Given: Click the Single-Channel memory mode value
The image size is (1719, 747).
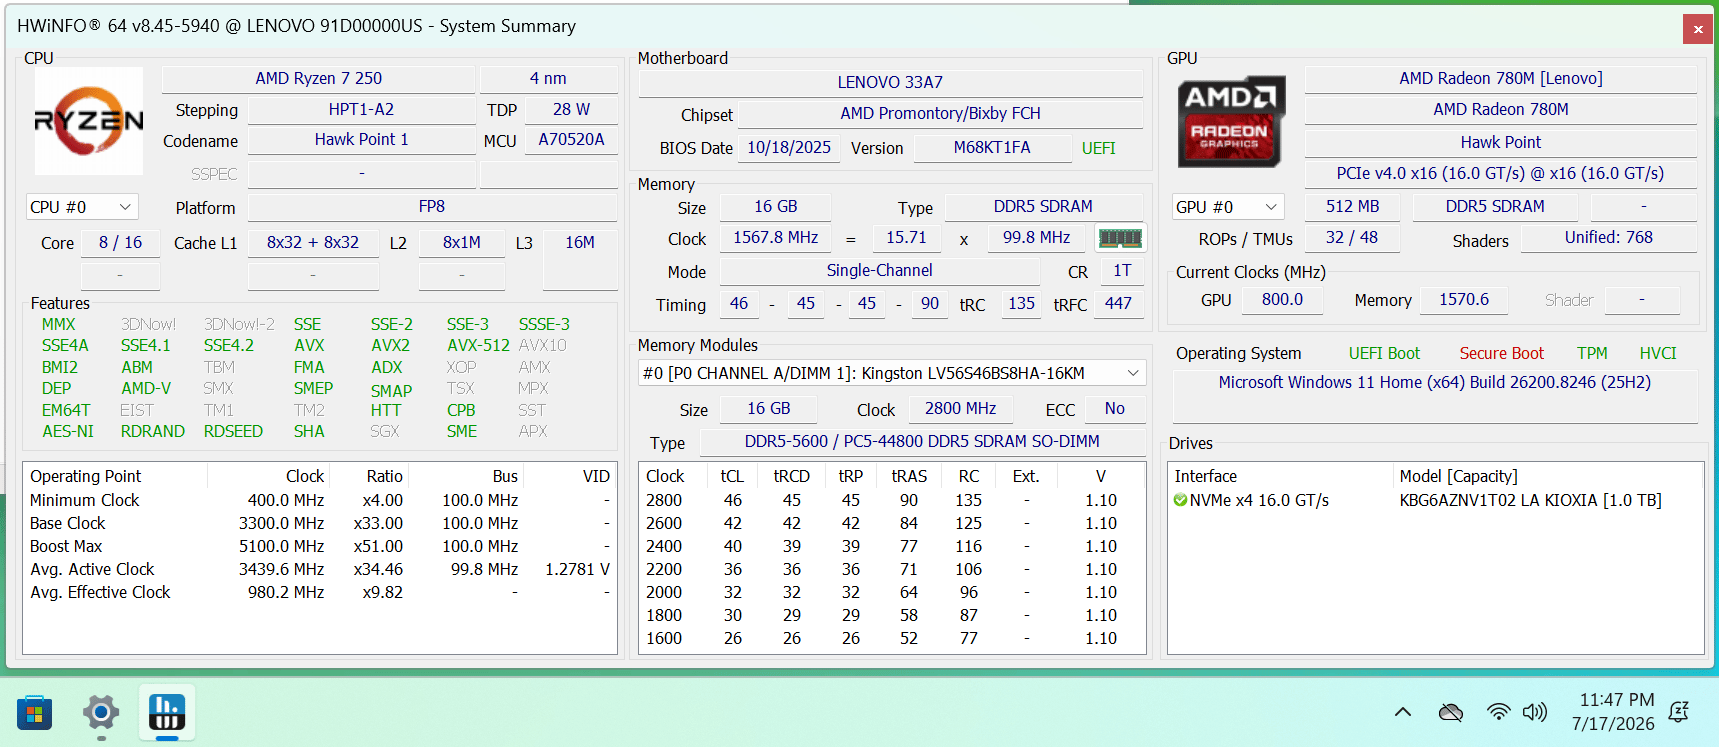Looking at the screenshot, I should click(879, 270).
